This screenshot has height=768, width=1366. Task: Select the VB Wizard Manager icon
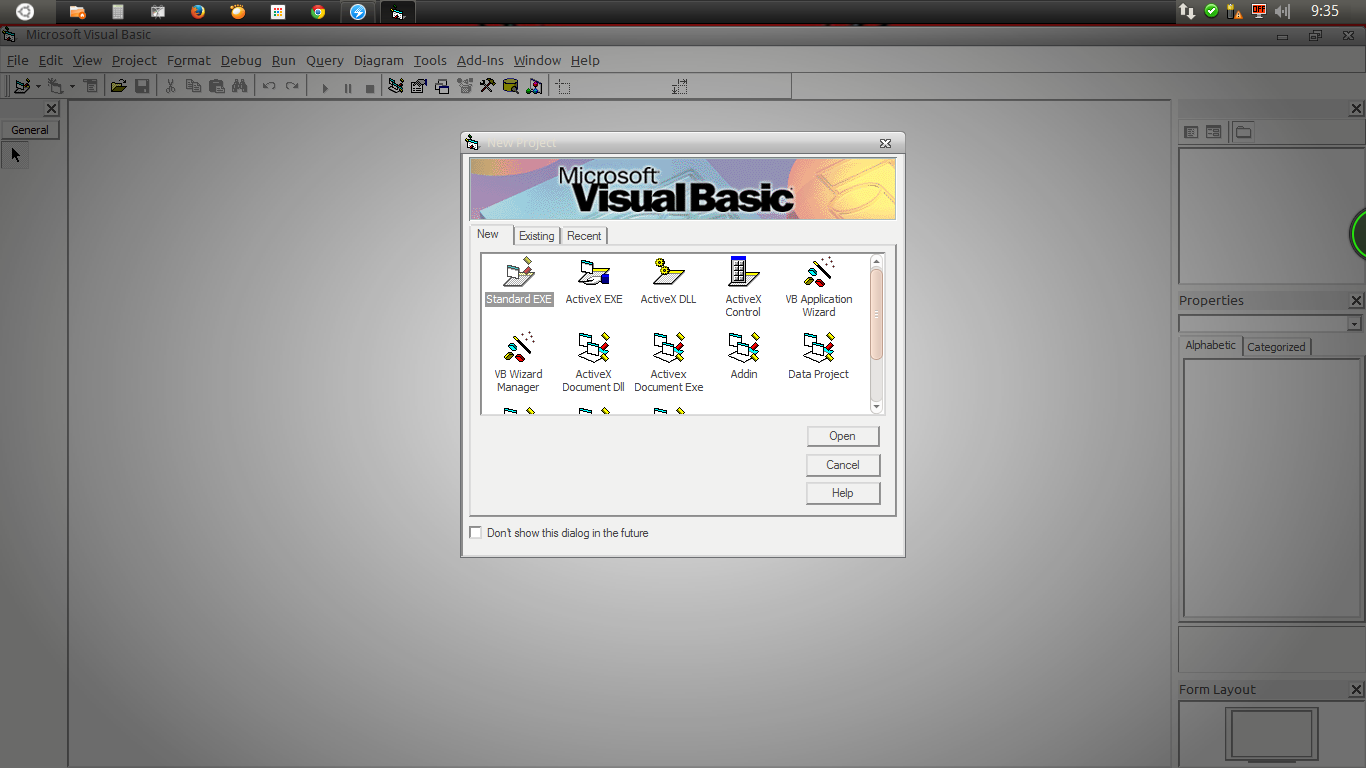click(518, 362)
